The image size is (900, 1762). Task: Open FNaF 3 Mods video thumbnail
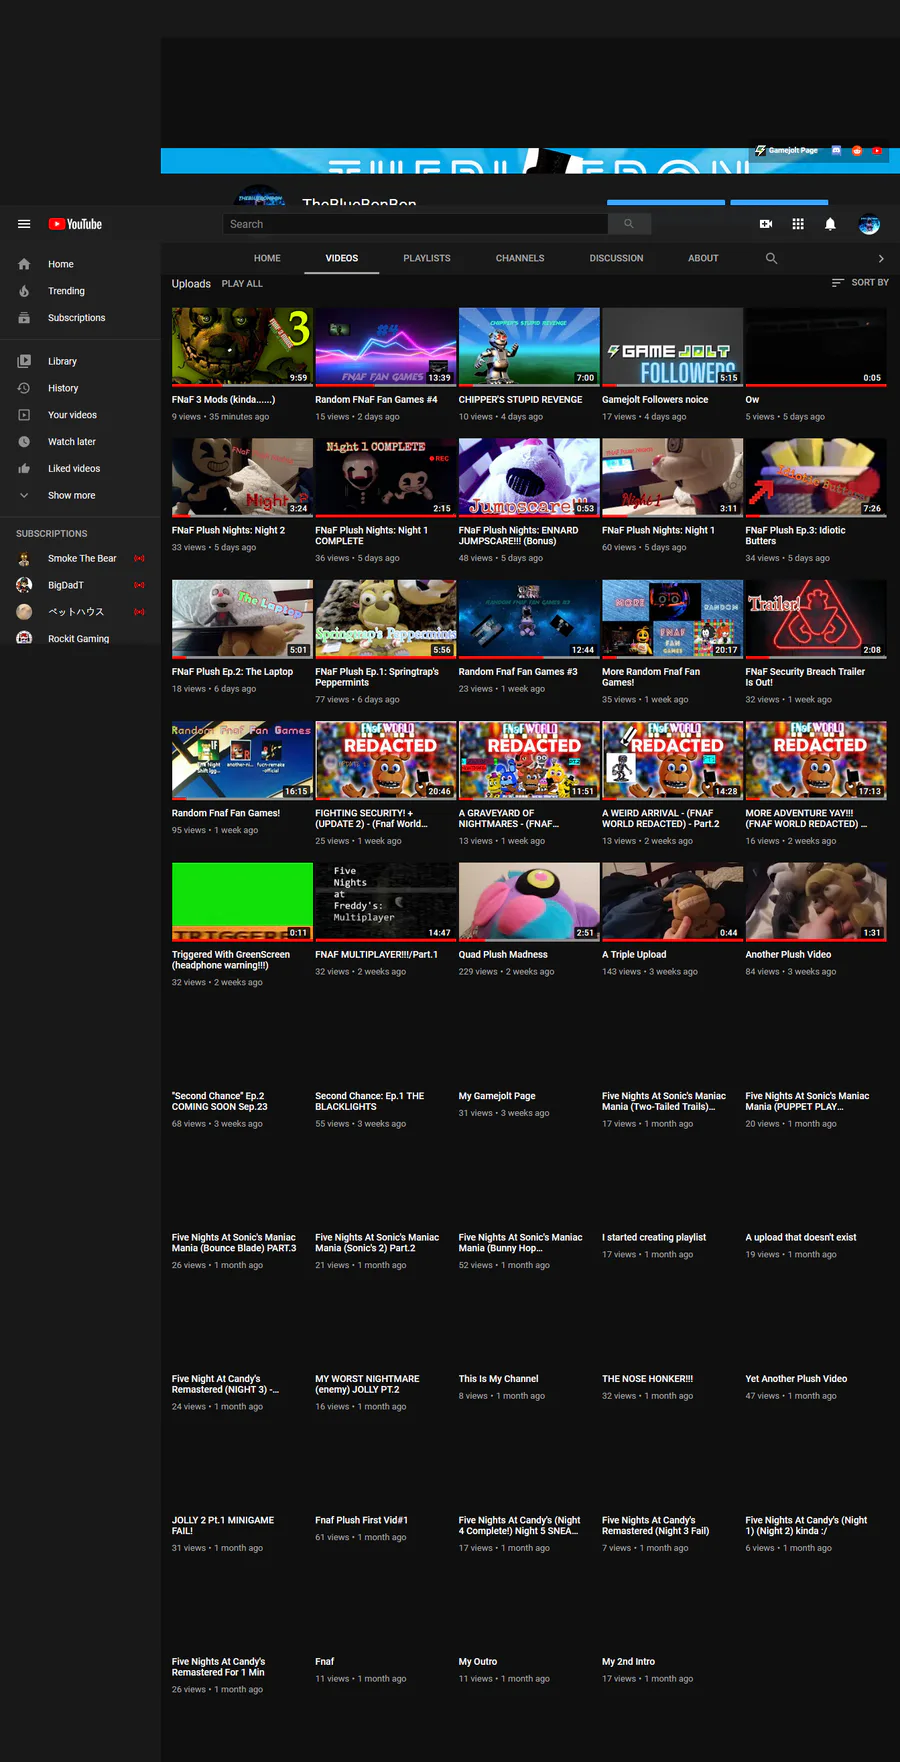click(x=242, y=347)
